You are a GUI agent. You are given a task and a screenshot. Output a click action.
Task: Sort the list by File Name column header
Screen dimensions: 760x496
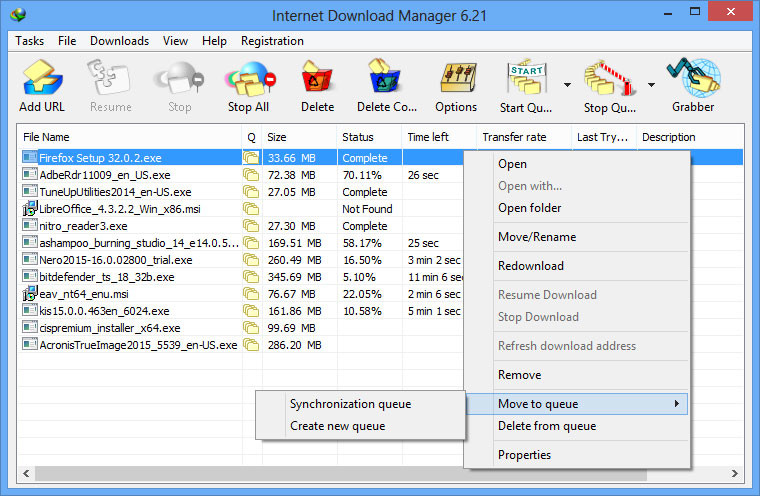tap(130, 137)
